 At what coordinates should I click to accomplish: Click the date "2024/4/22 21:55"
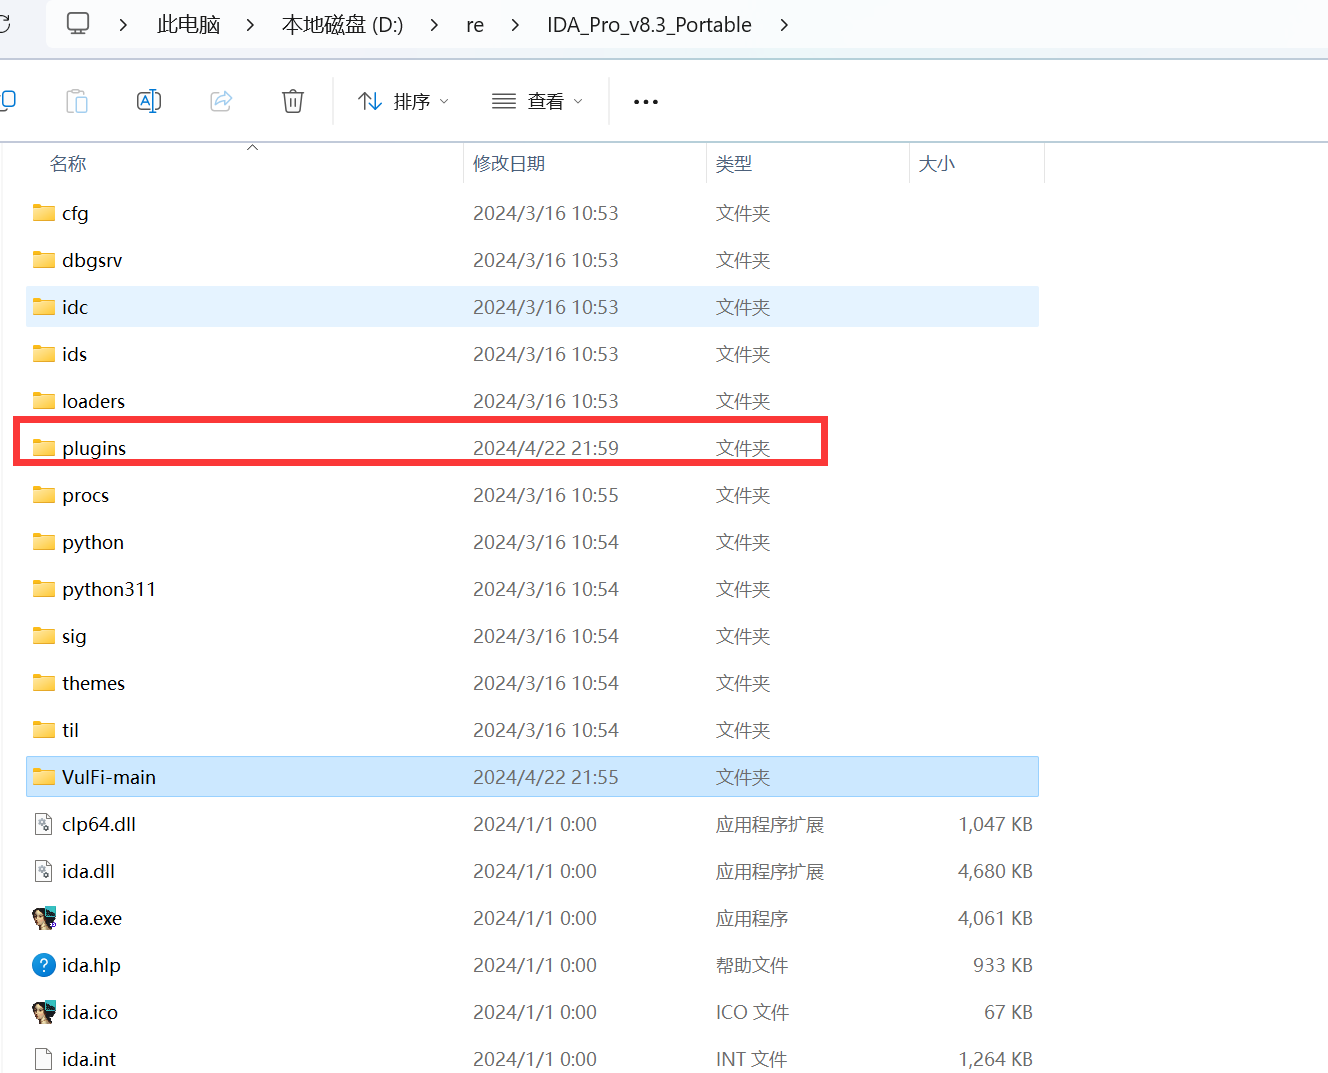[546, 777]
